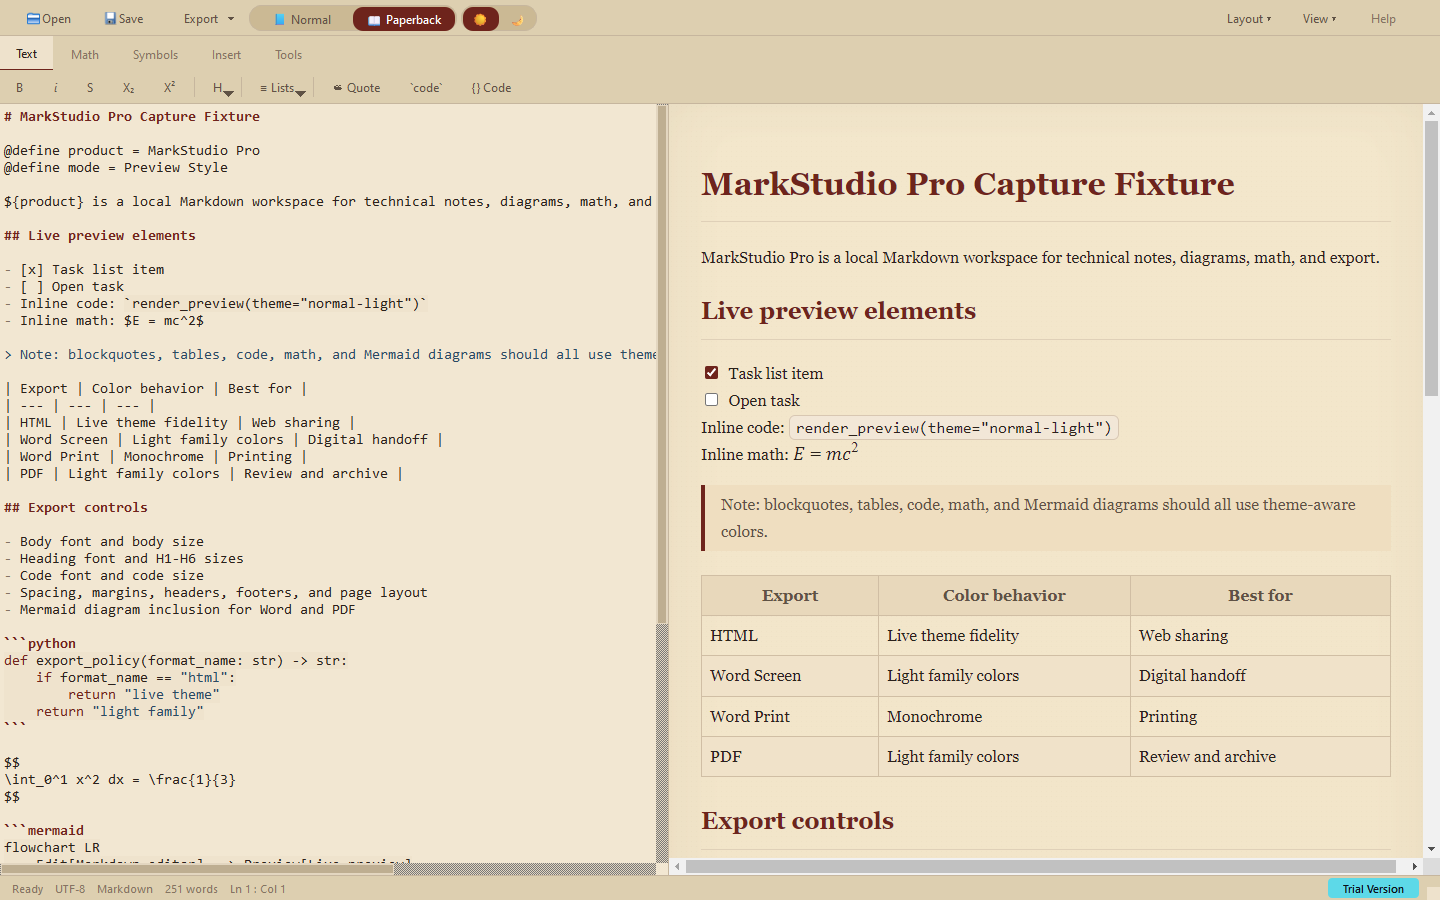
Task: Switch to moon dark mode
Action: pos(517,19)
